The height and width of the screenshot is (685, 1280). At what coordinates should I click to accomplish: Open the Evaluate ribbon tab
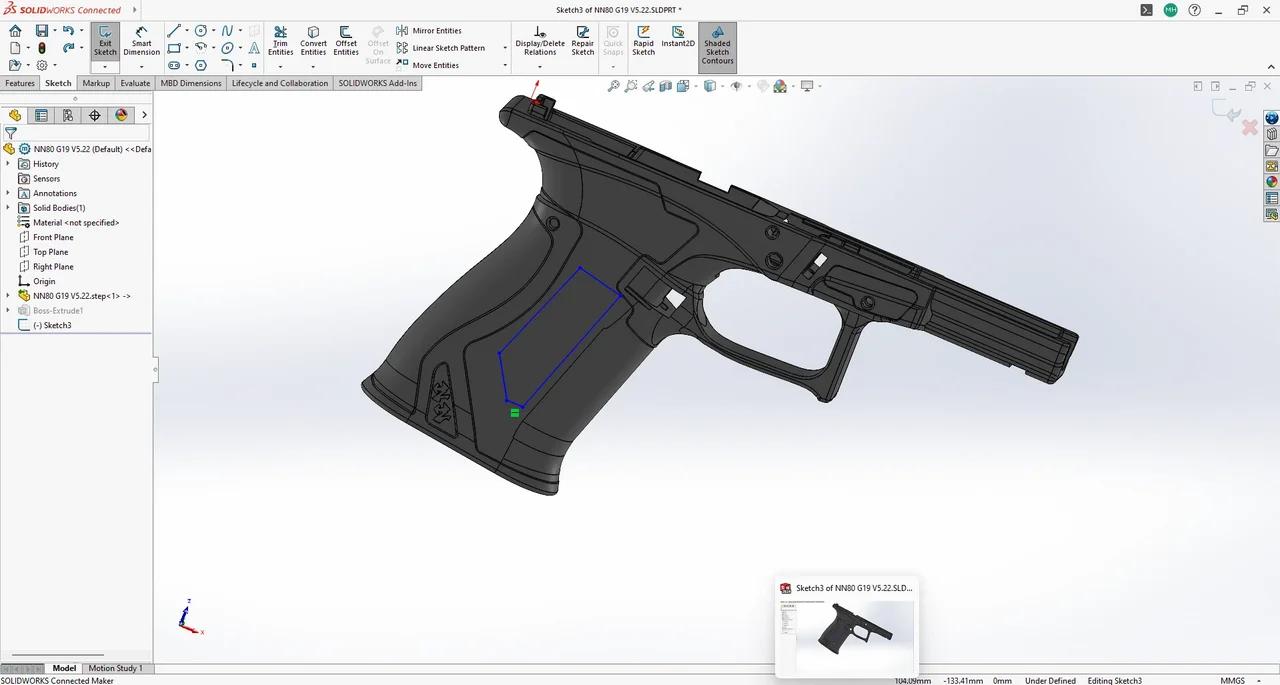(134, 83)
